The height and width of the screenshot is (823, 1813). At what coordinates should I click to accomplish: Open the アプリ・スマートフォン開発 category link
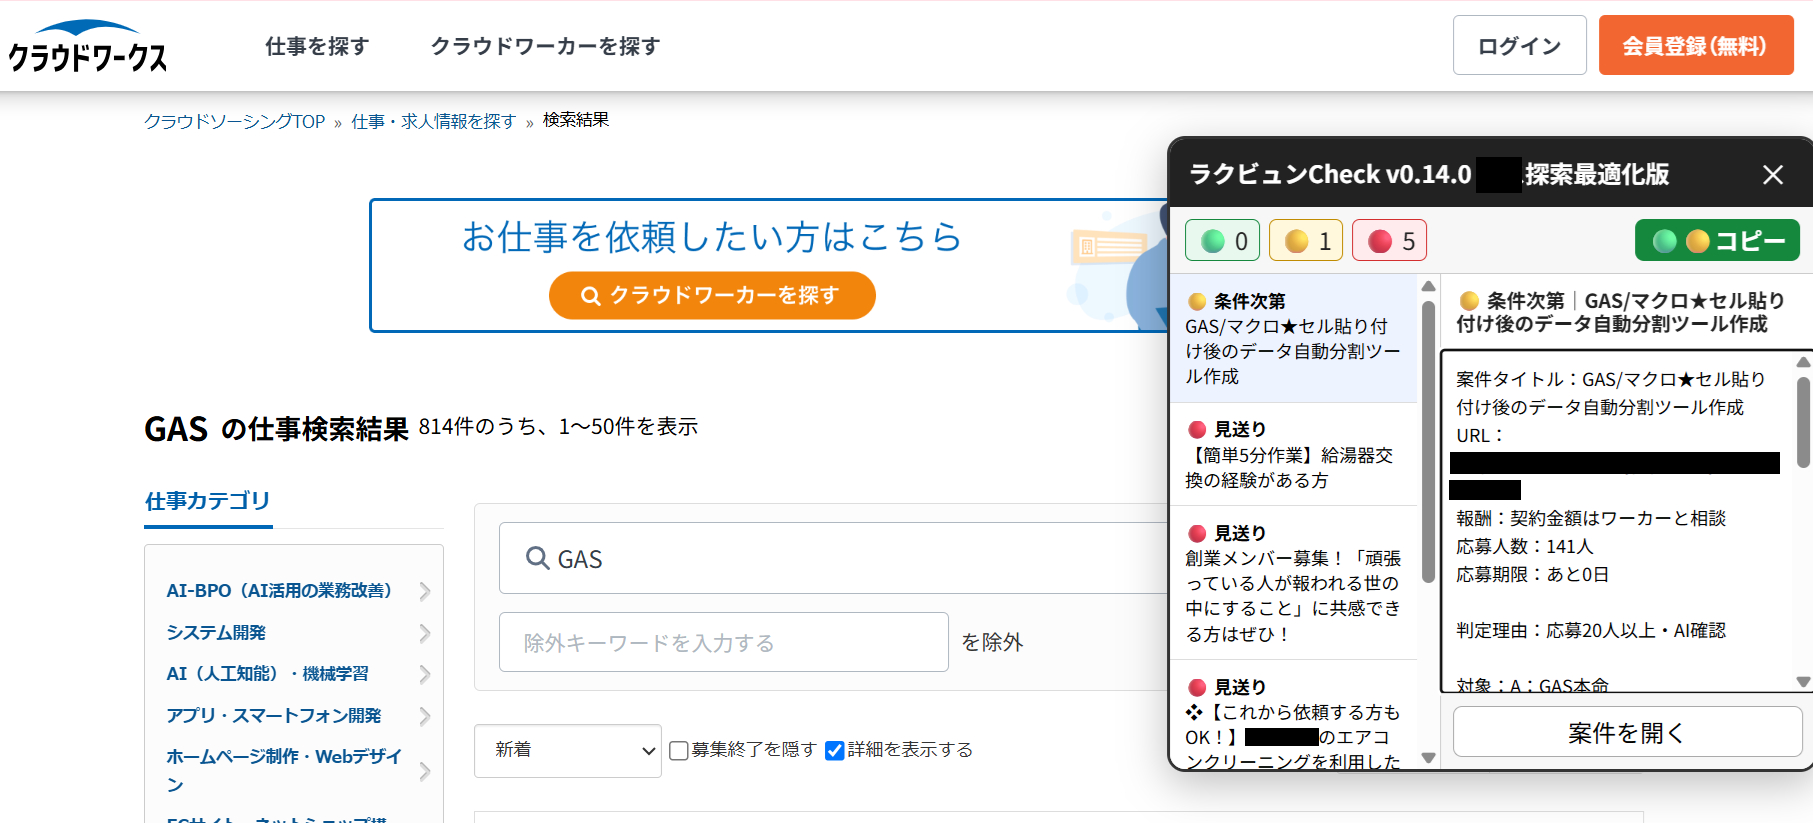tap(274, 716)
